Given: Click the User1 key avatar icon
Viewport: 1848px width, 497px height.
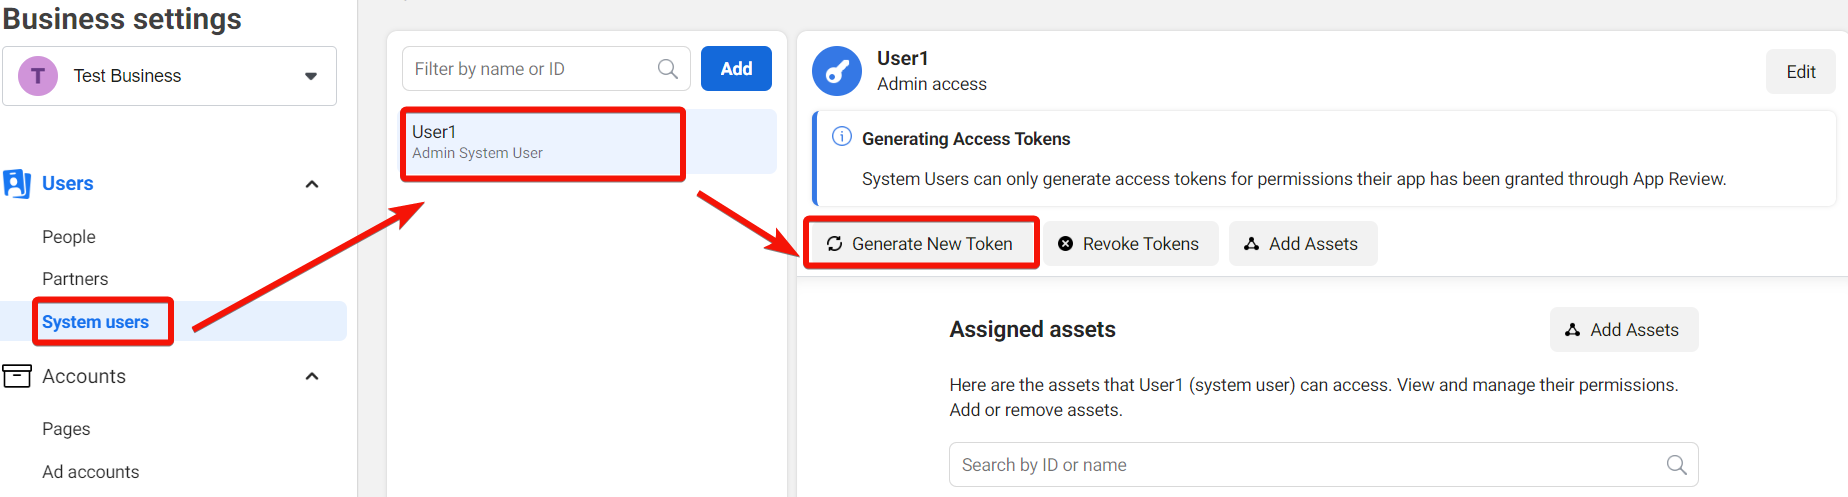Looking at the screenshot, I should tap(837, 71).
